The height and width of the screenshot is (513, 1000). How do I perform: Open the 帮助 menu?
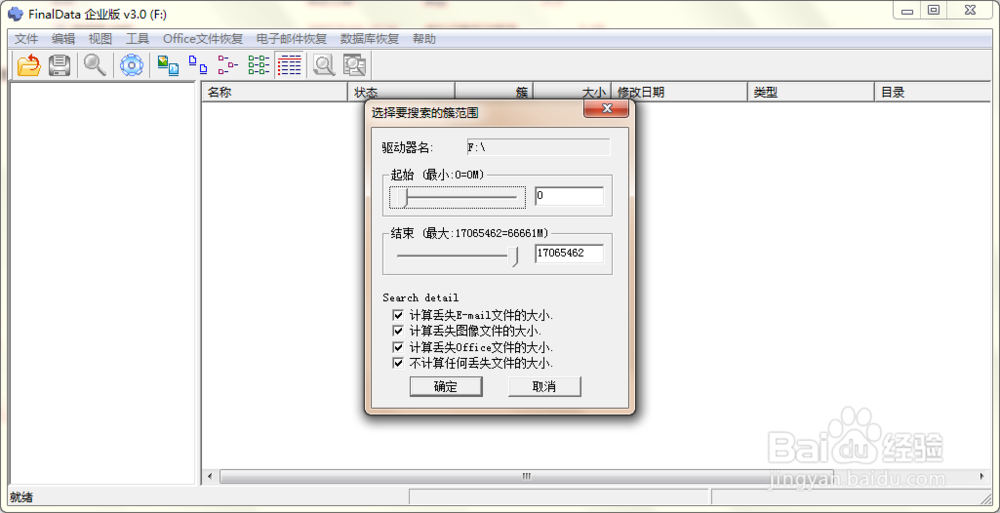tap(424, 39)
